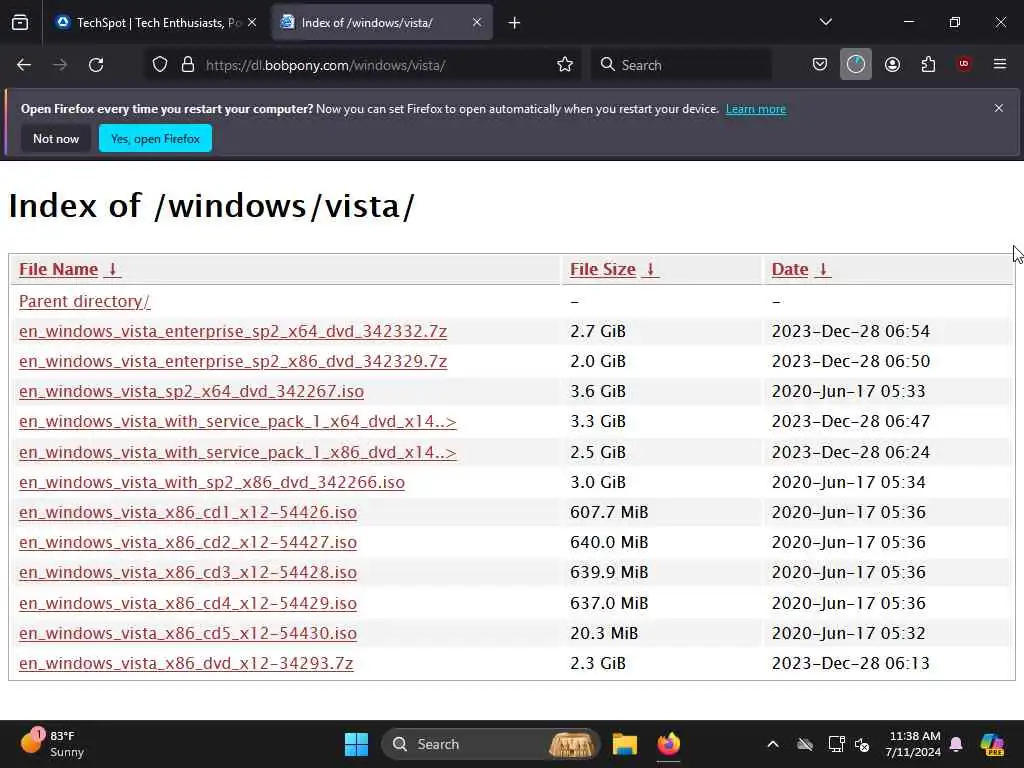Bookmark this page with the star

click(565, 65)
